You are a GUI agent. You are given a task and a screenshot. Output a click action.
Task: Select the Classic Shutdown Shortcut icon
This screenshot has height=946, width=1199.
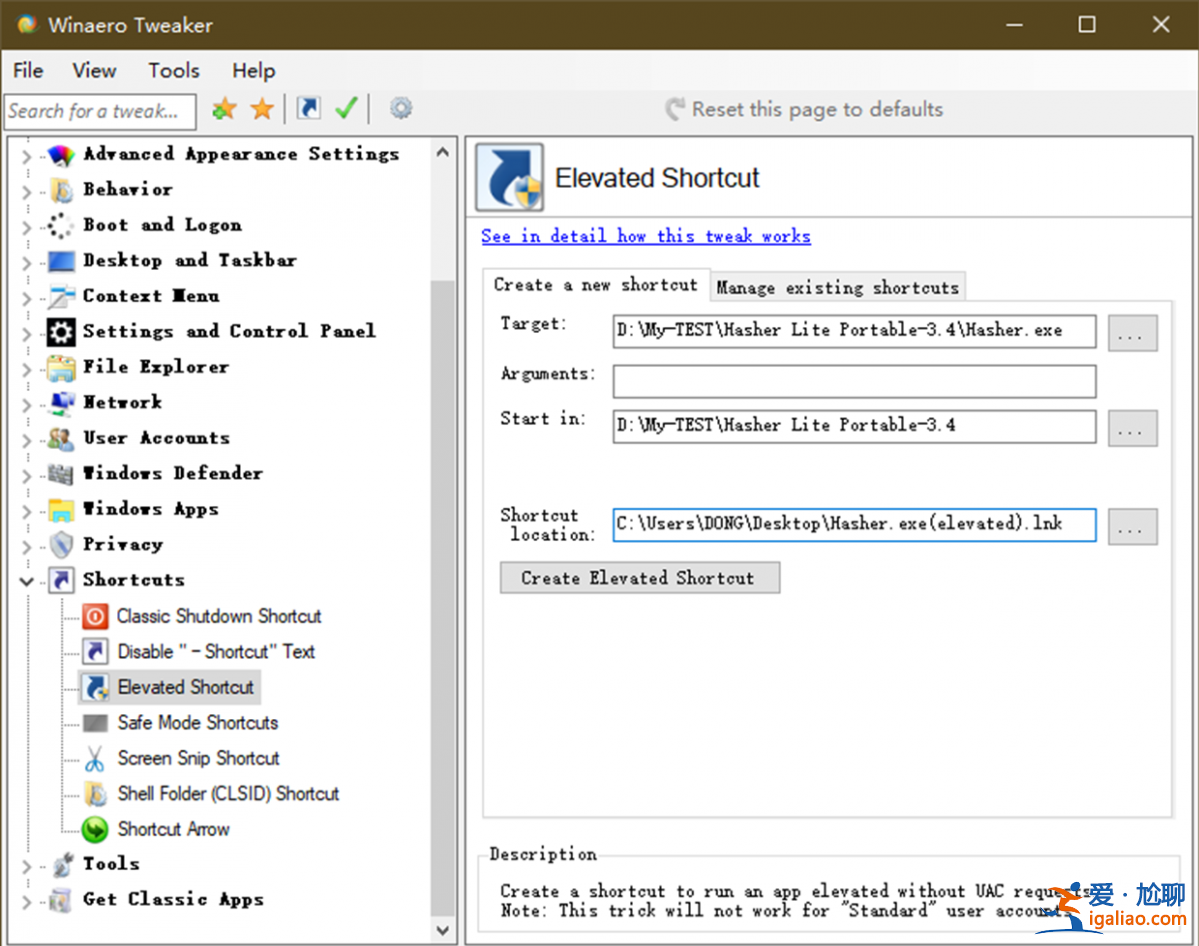point(95,616)
